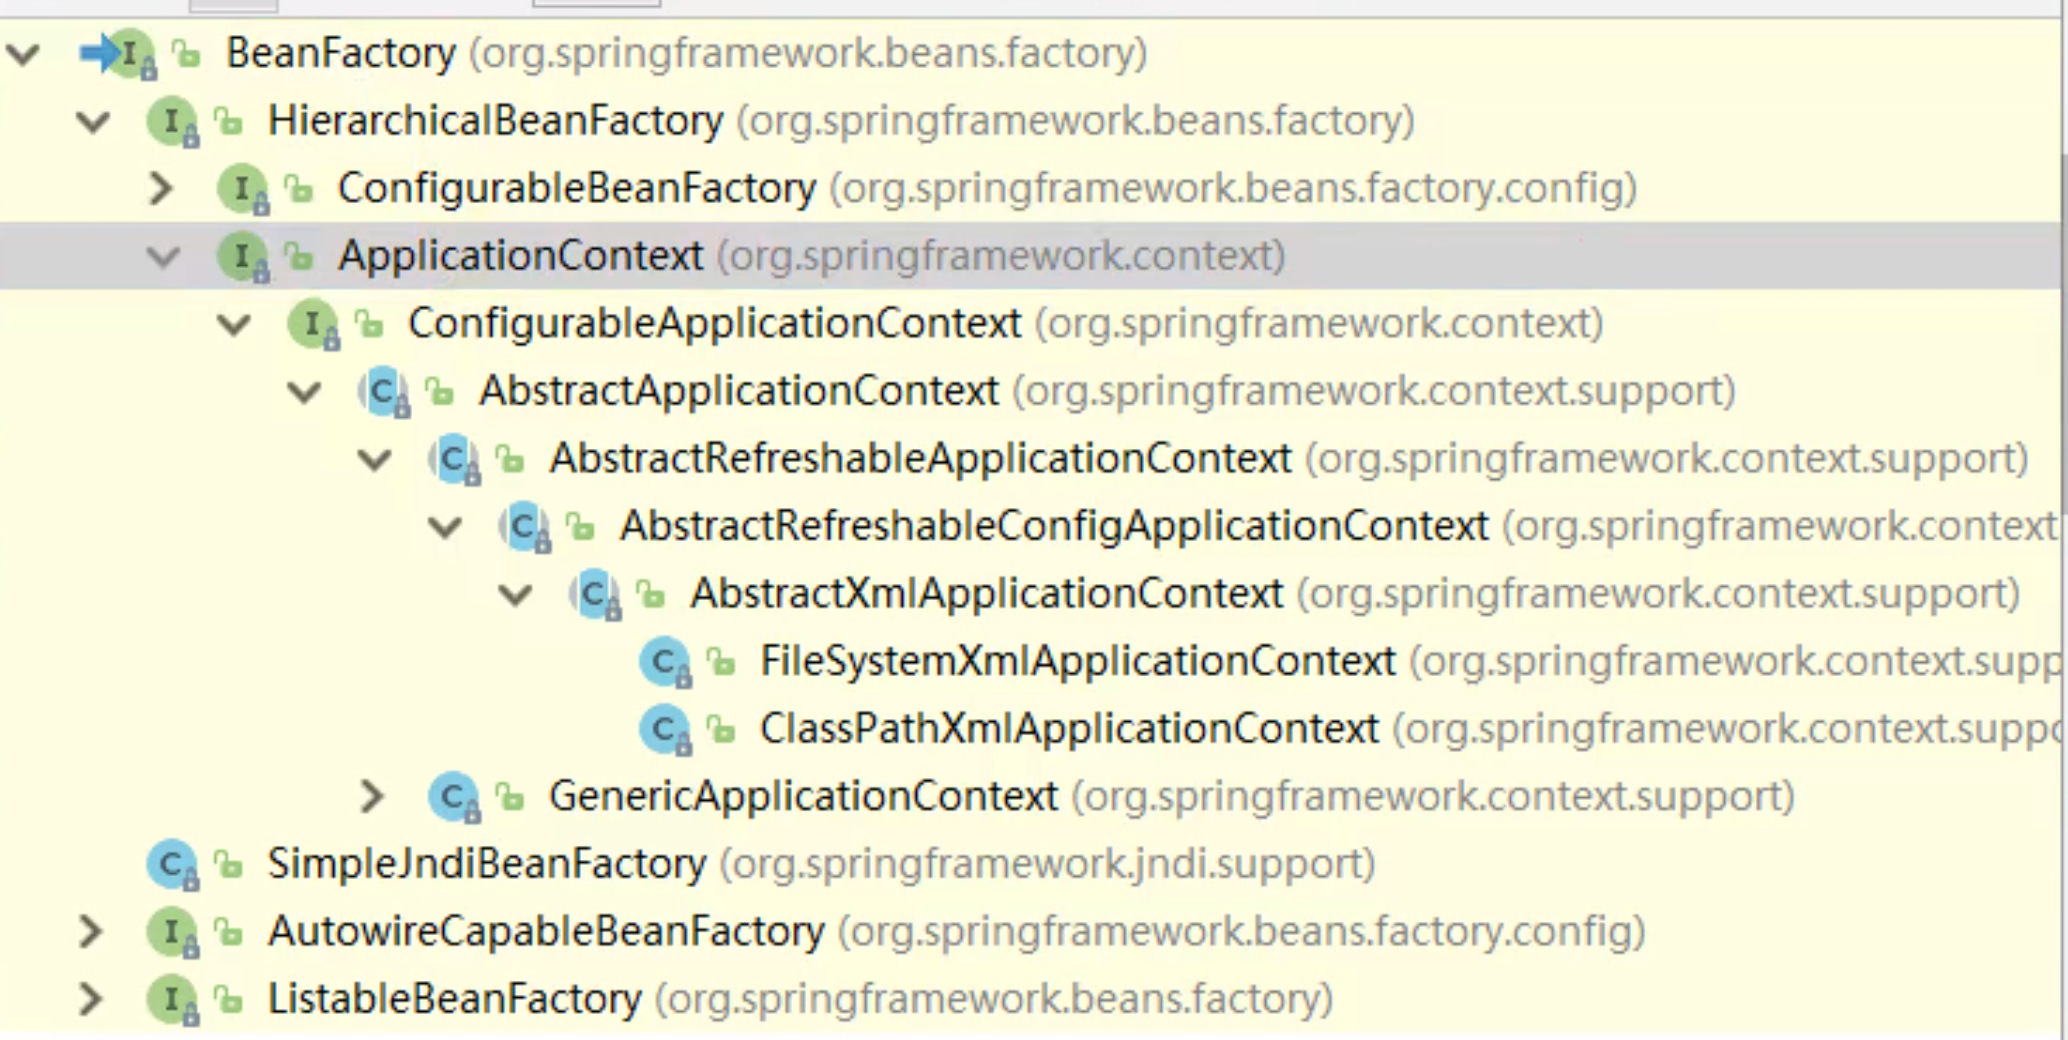Click the SimpleJndiBeanFactory class icon
2068x1040 pixels.
point(173,865)
